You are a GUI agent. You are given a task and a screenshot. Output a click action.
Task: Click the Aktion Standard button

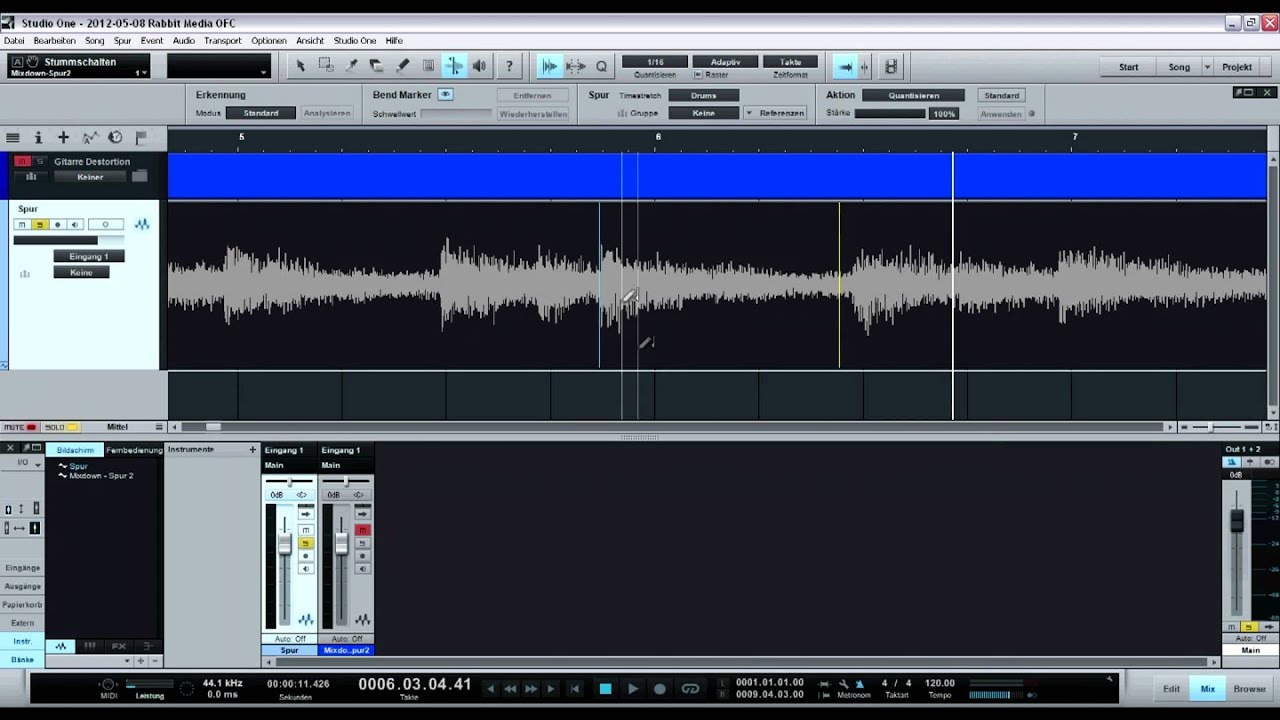click(x=1001, y=95)
